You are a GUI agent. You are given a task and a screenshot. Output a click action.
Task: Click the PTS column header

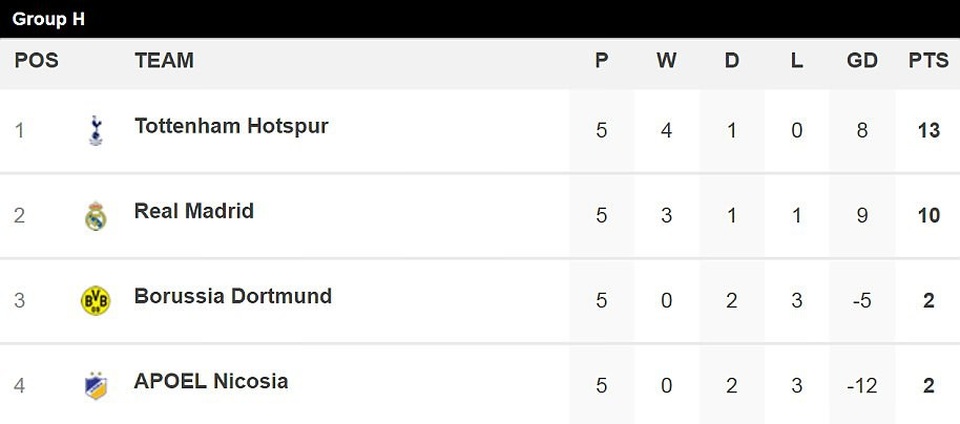[928, 60]
